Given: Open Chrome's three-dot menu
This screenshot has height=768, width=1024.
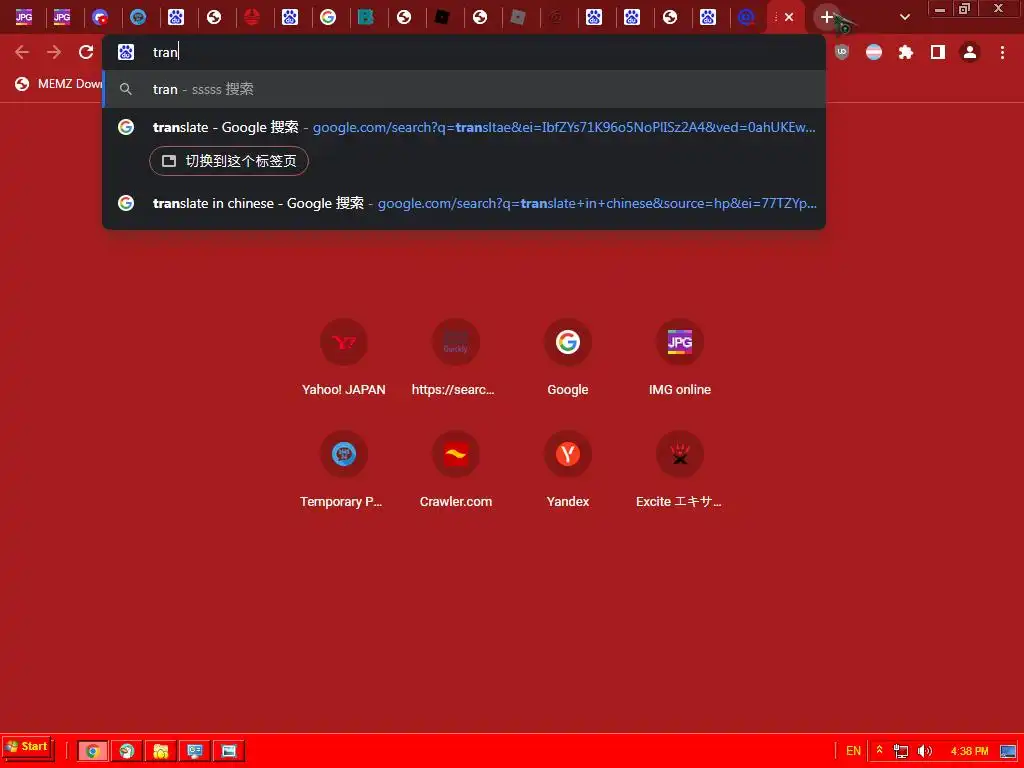Looking at the screenshot, I should [x=1002, y=52].
